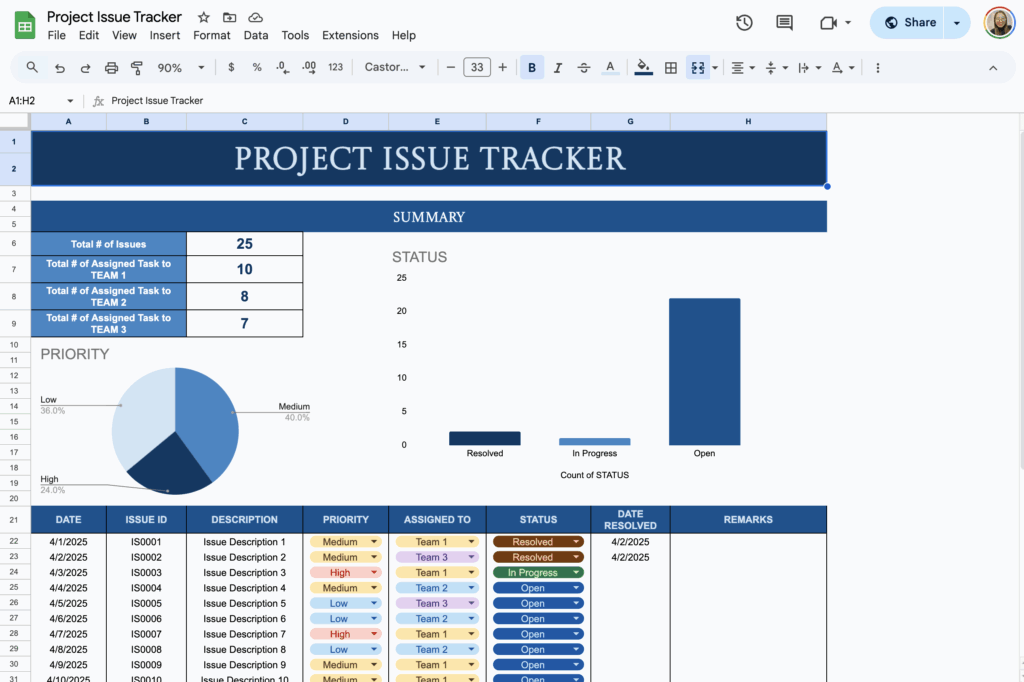The image size is (1024, 682).
Task: Open the comments panel
Action: [784, 22]
